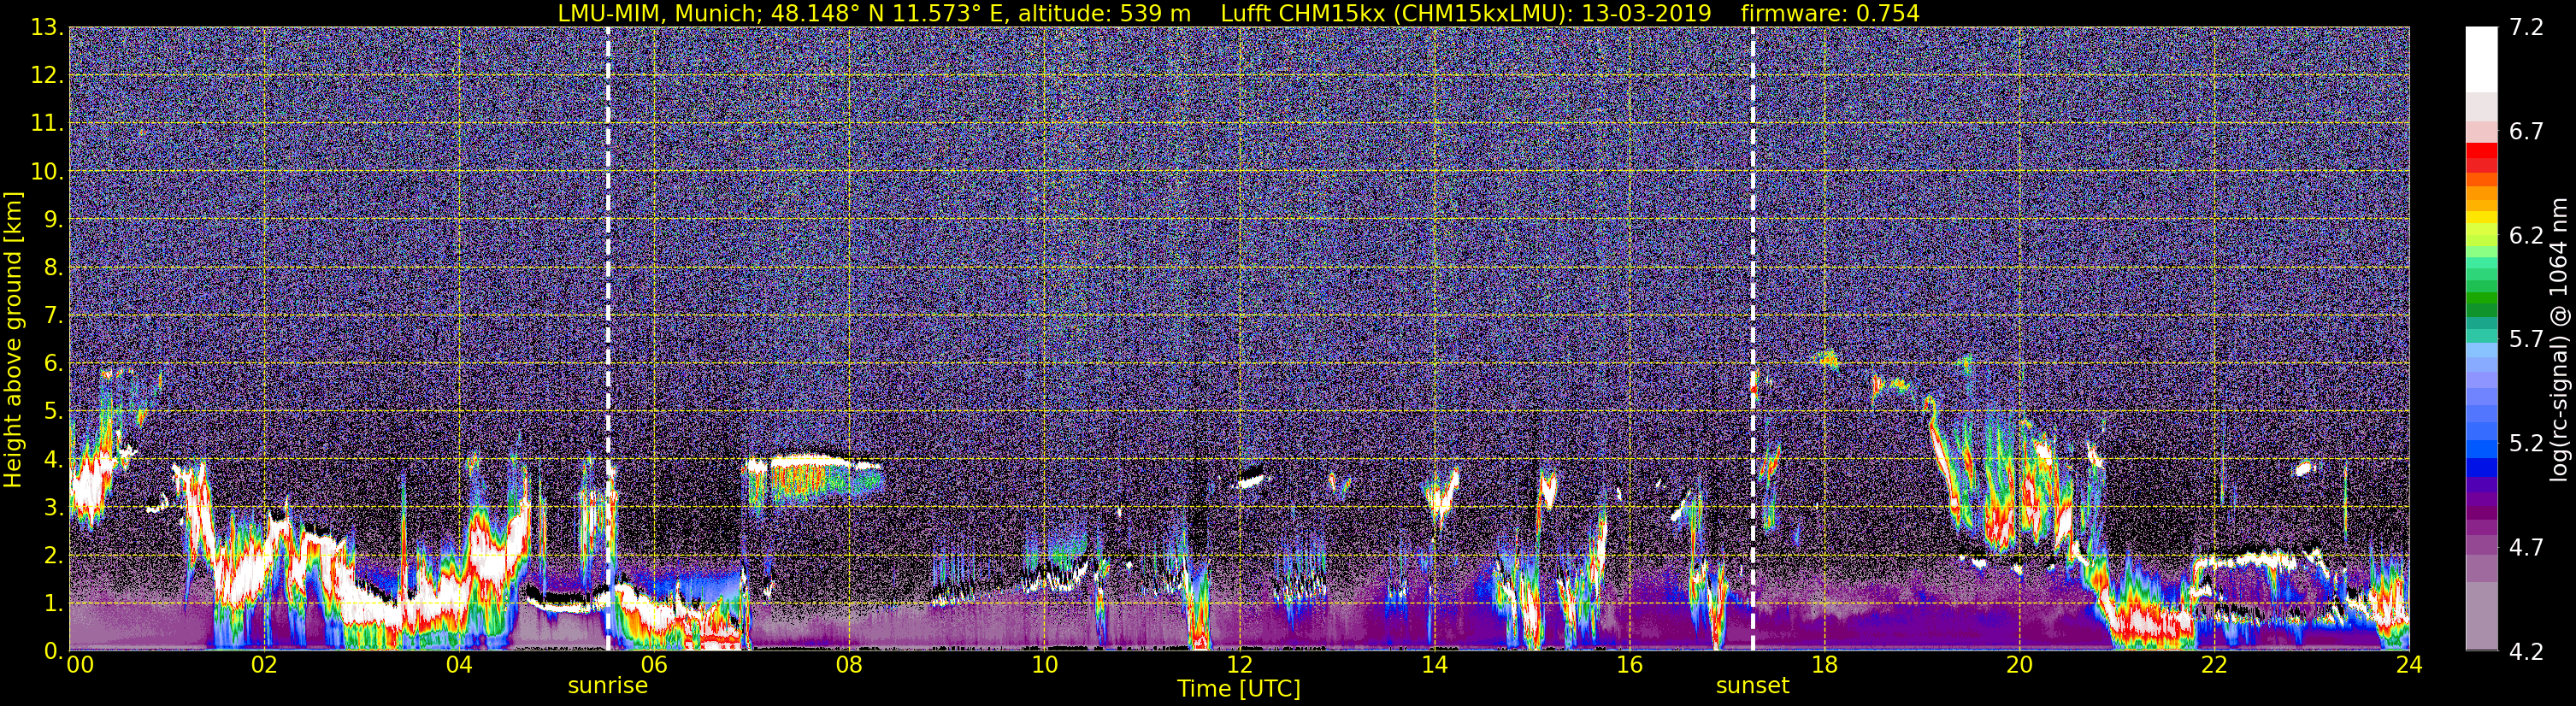This screenshot has width=2576, height=706.
Task: Click the 'Time [UTC]' axis label
Action: [x=1239, y=689]
